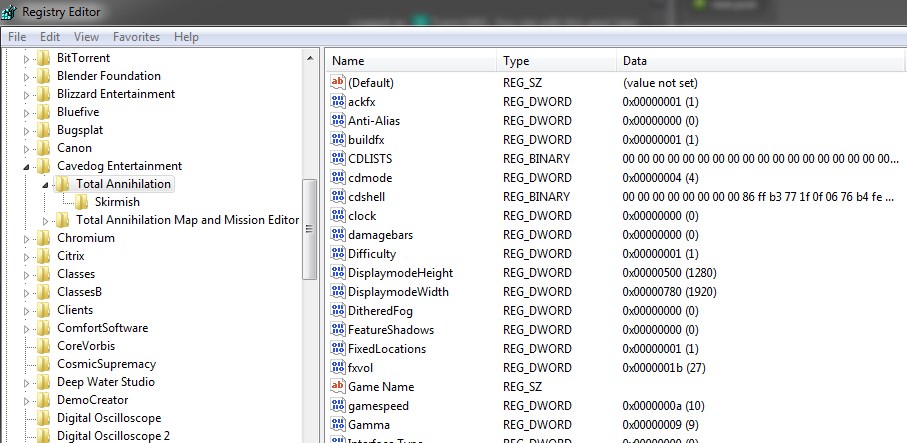Select the Digital Oscilloscope 2 key
907x443 pixels.
[113, 435]
